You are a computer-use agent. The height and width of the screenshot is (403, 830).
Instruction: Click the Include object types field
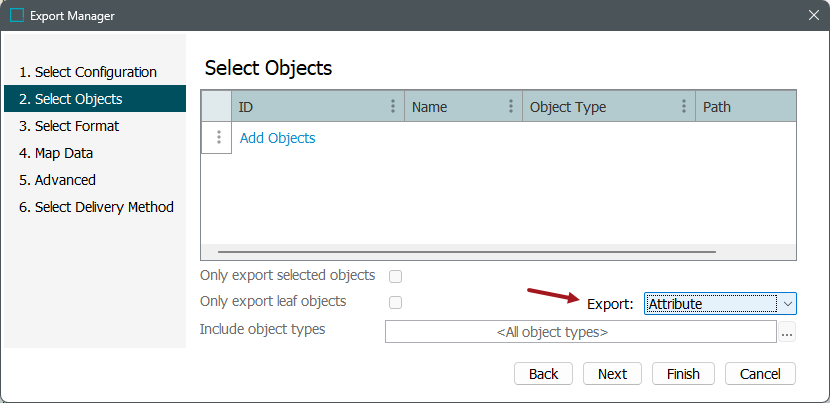(580, 332)
